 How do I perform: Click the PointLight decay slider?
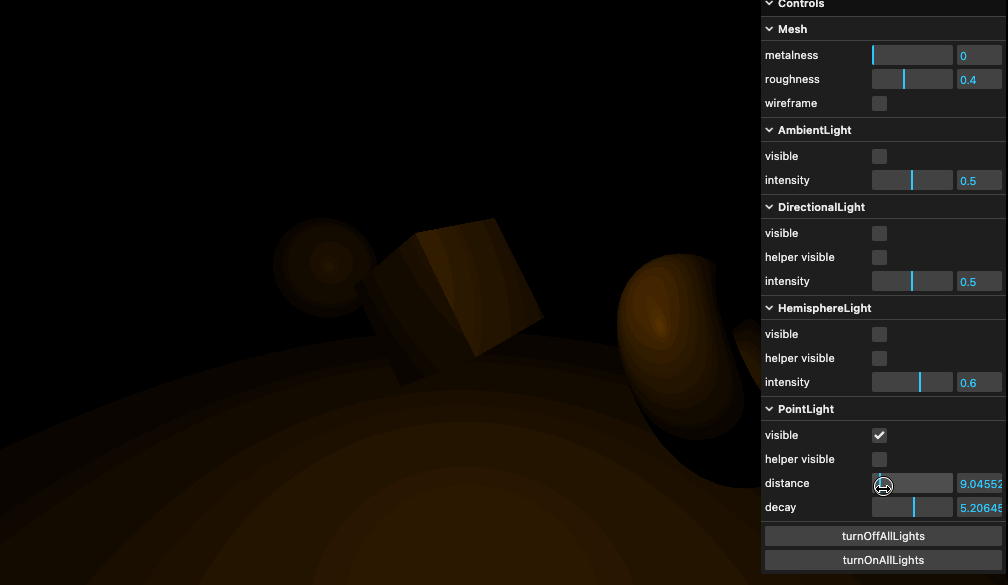coord(911,507)
